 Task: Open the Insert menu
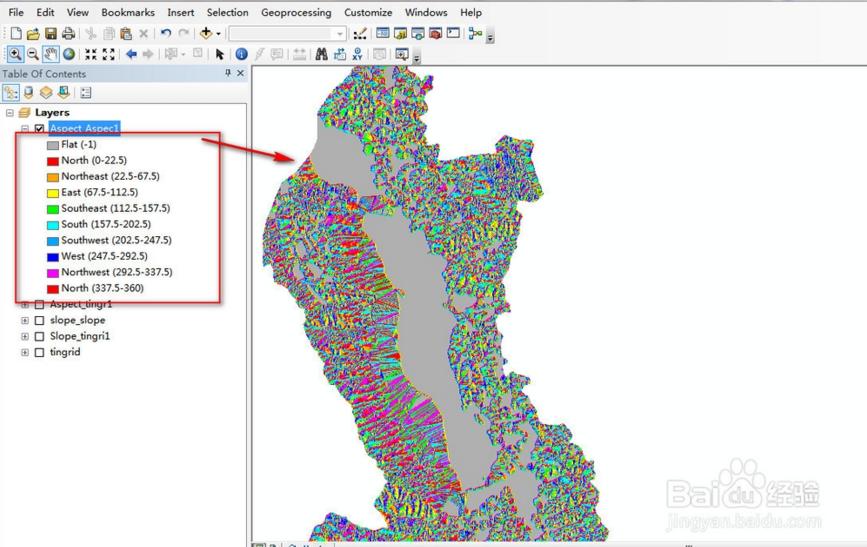(x=181, y=12)
